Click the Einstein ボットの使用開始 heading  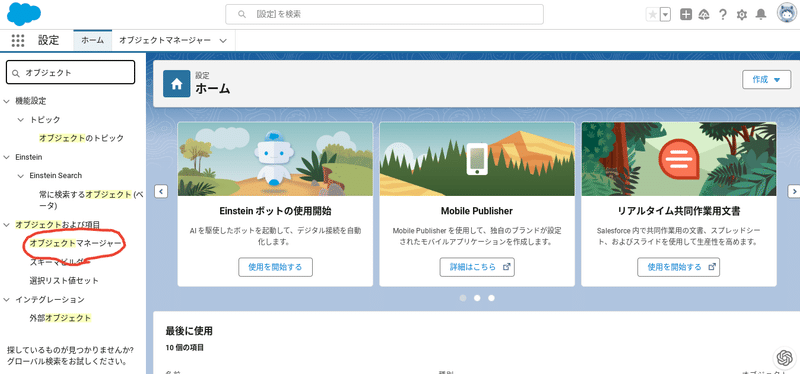[x=275, y=211]
